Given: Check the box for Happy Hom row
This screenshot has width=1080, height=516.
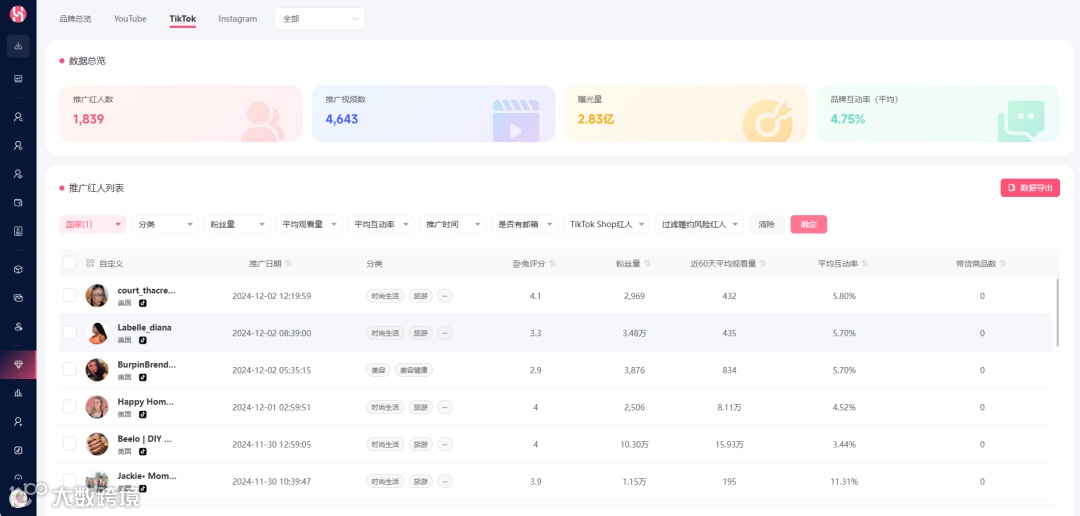Looking at the screenshot, I should [x=70, y=407].
